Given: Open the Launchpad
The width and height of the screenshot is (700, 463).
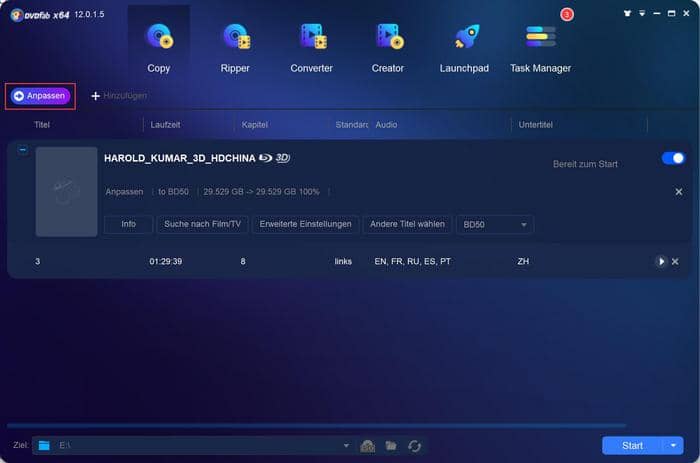Looking at the screenshot, I should (x=464, y=48).
